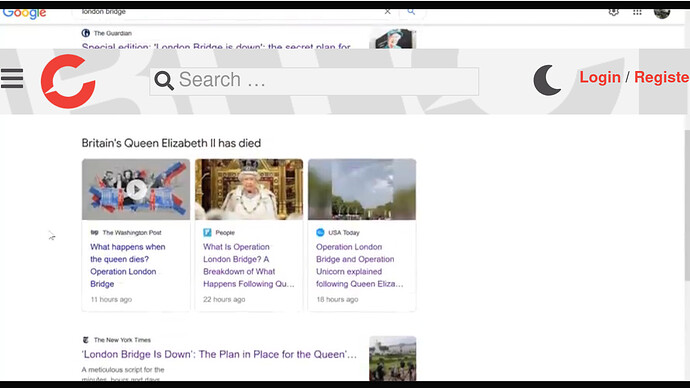Click '18 hours ago' timestamp
Screen dimensions: 690x388
(x=337, y=299)
